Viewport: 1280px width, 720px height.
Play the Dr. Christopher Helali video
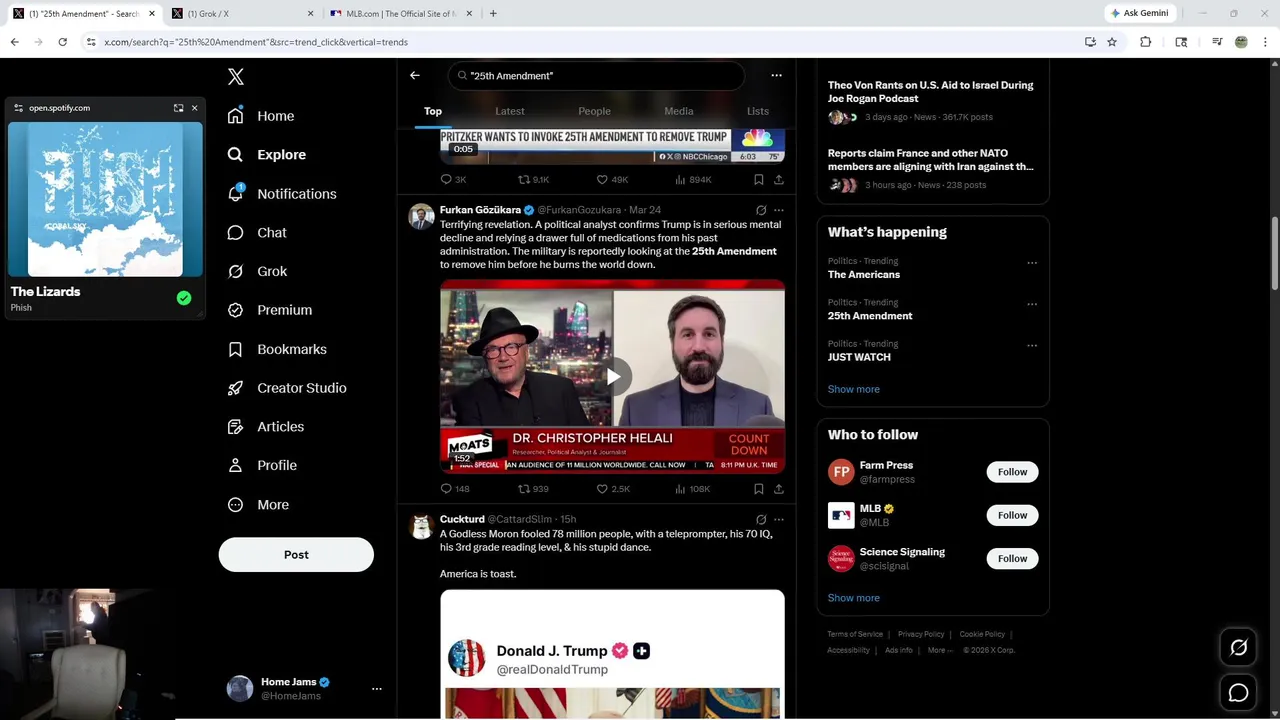coord(613,376)
